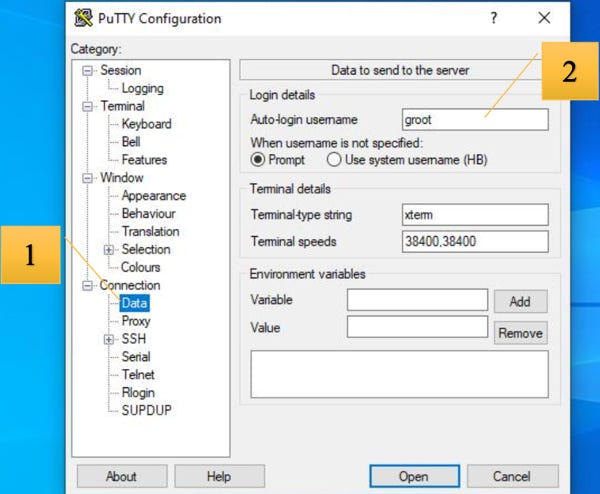This screenshot has height=494, width=600.
Task: Collapse the Window tree node
Action: (88, 178)
